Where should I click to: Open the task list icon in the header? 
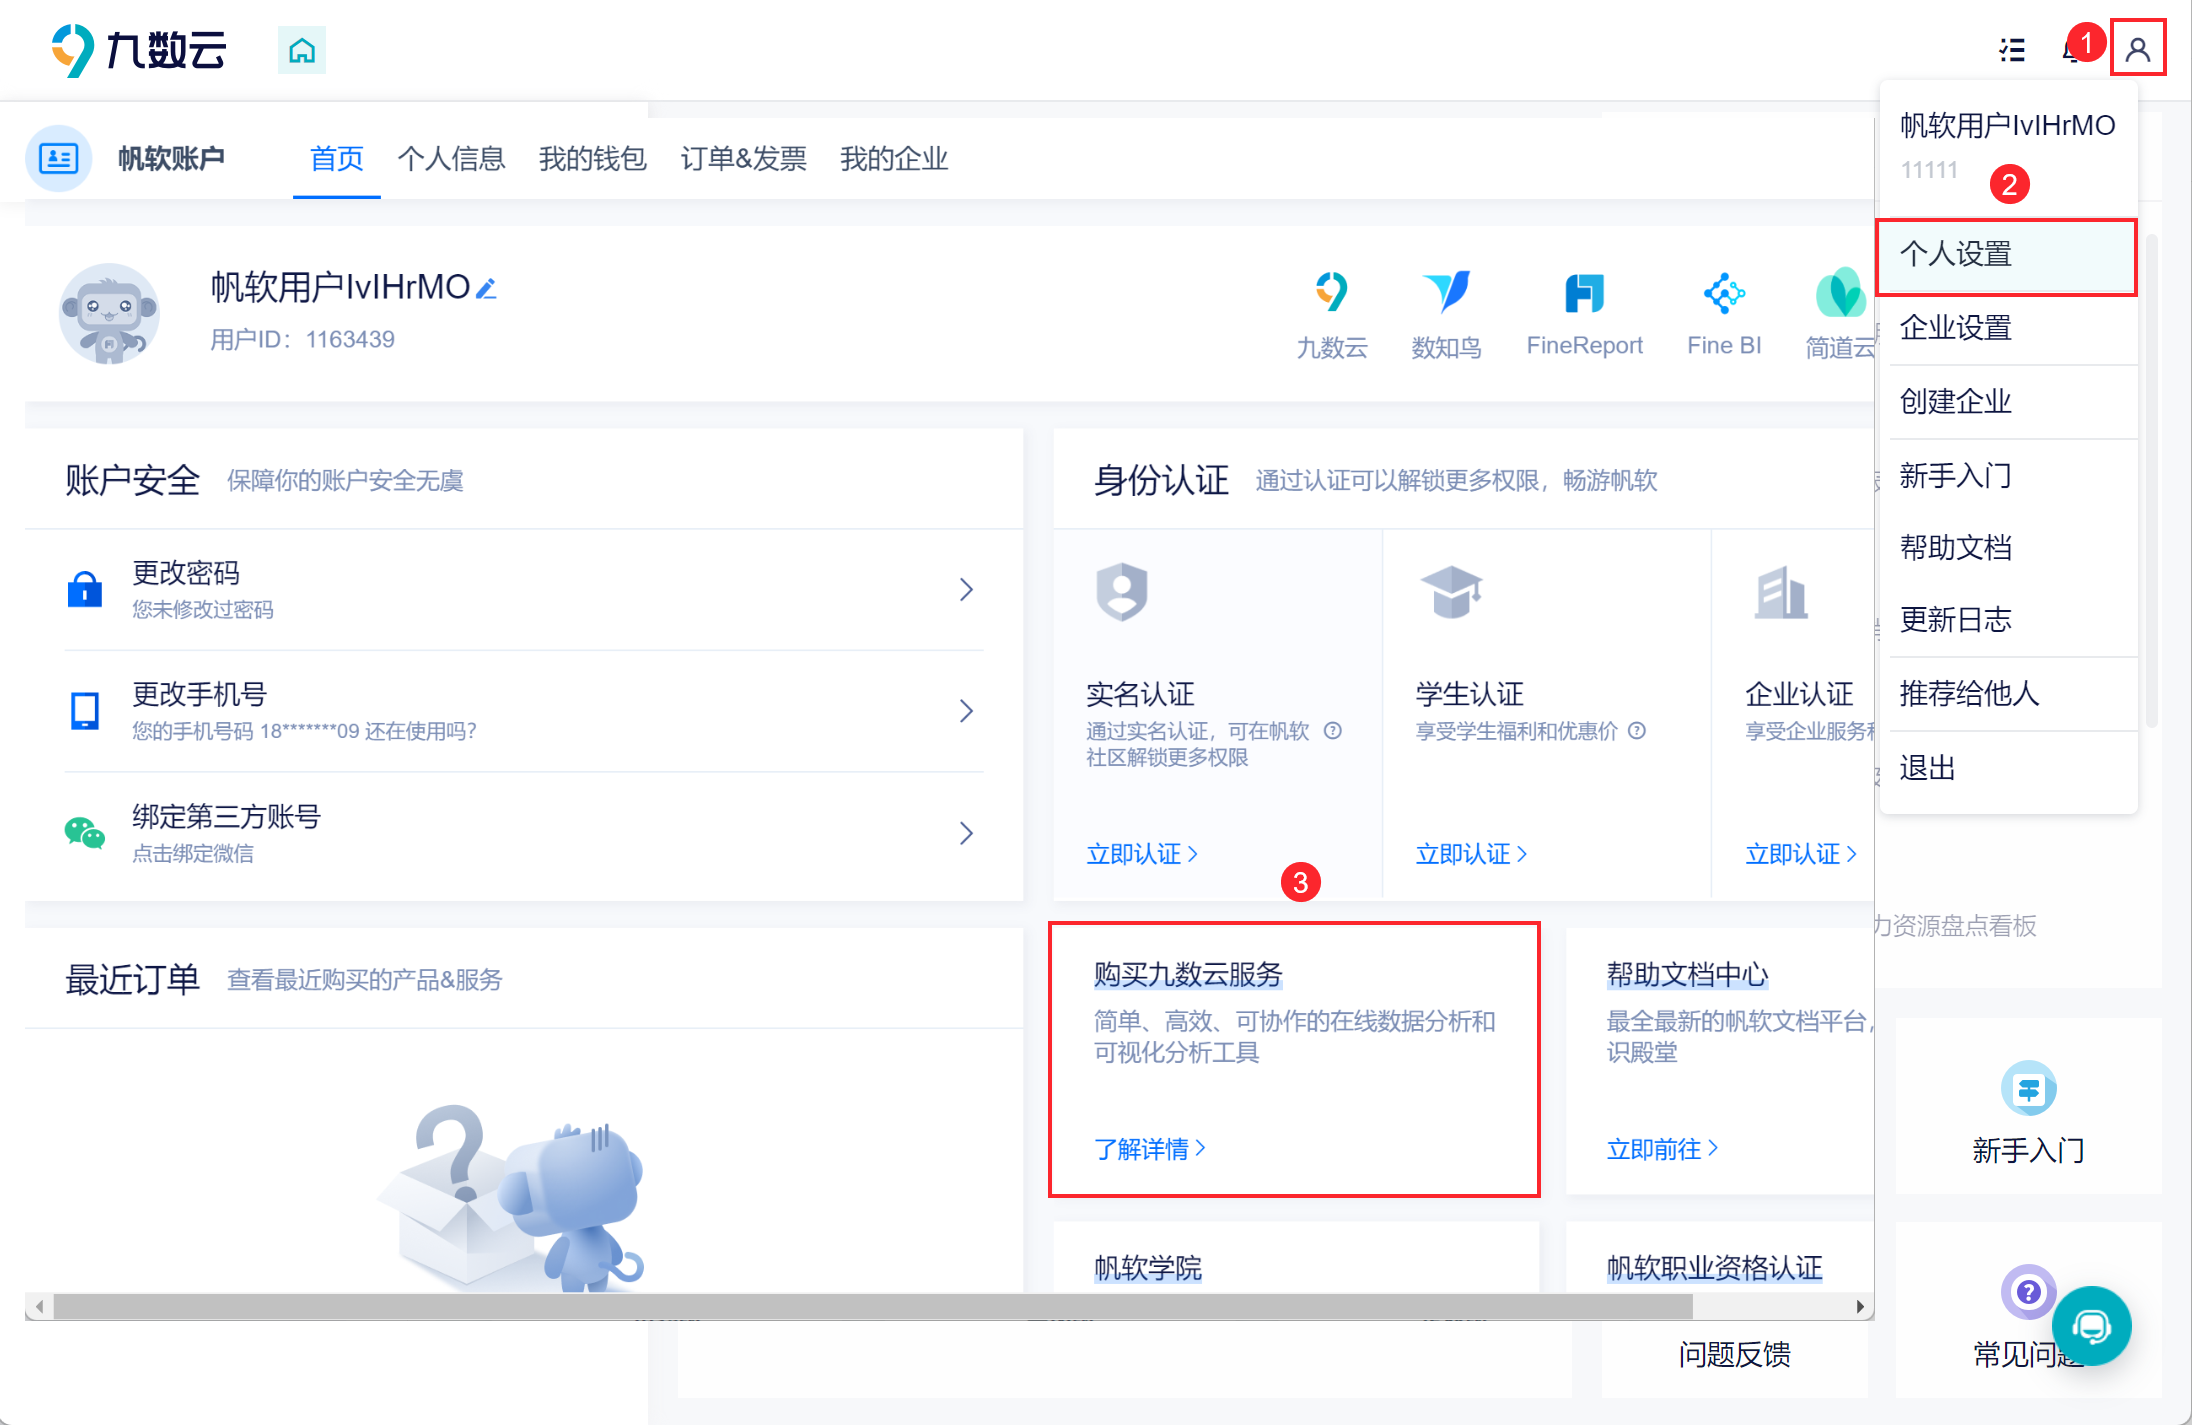click(x=2013, y=50)
